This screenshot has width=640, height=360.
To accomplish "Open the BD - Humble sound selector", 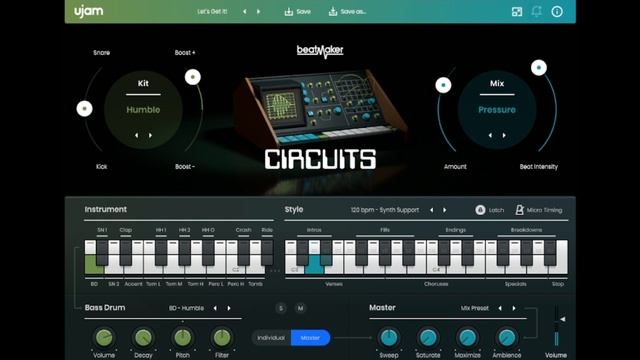I will (186, 308).
